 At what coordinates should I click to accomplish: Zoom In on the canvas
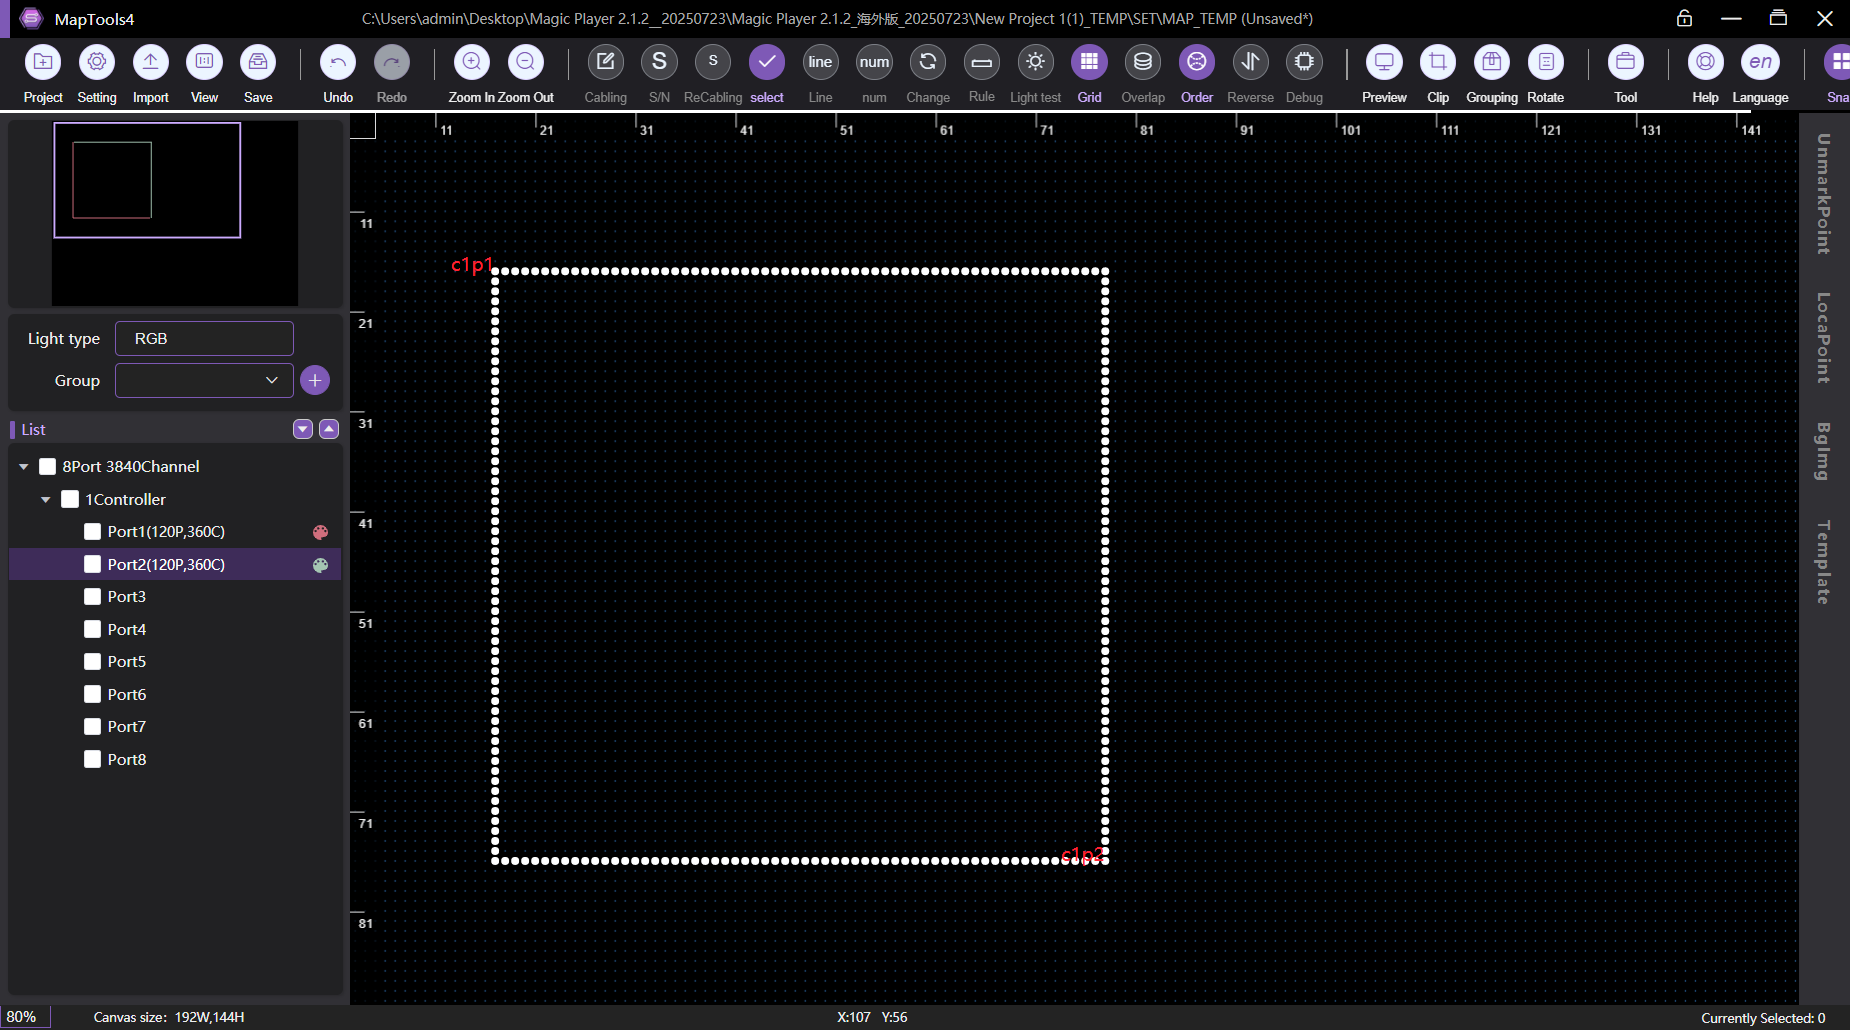pos(472,62)
